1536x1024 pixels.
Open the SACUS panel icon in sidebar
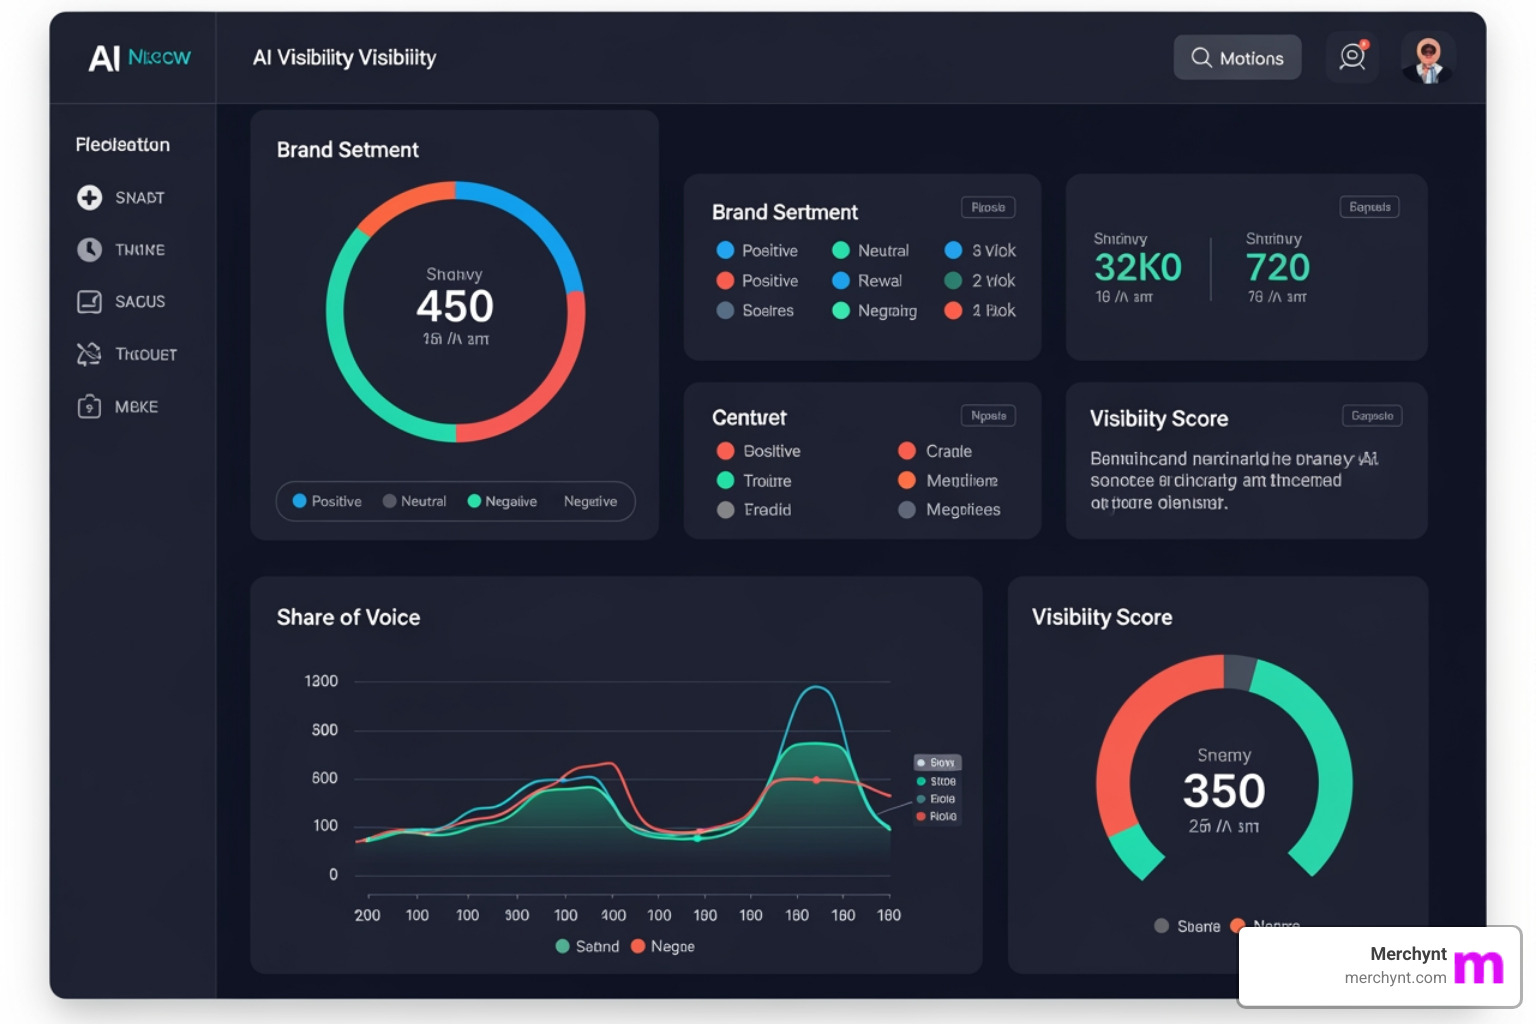90,301
